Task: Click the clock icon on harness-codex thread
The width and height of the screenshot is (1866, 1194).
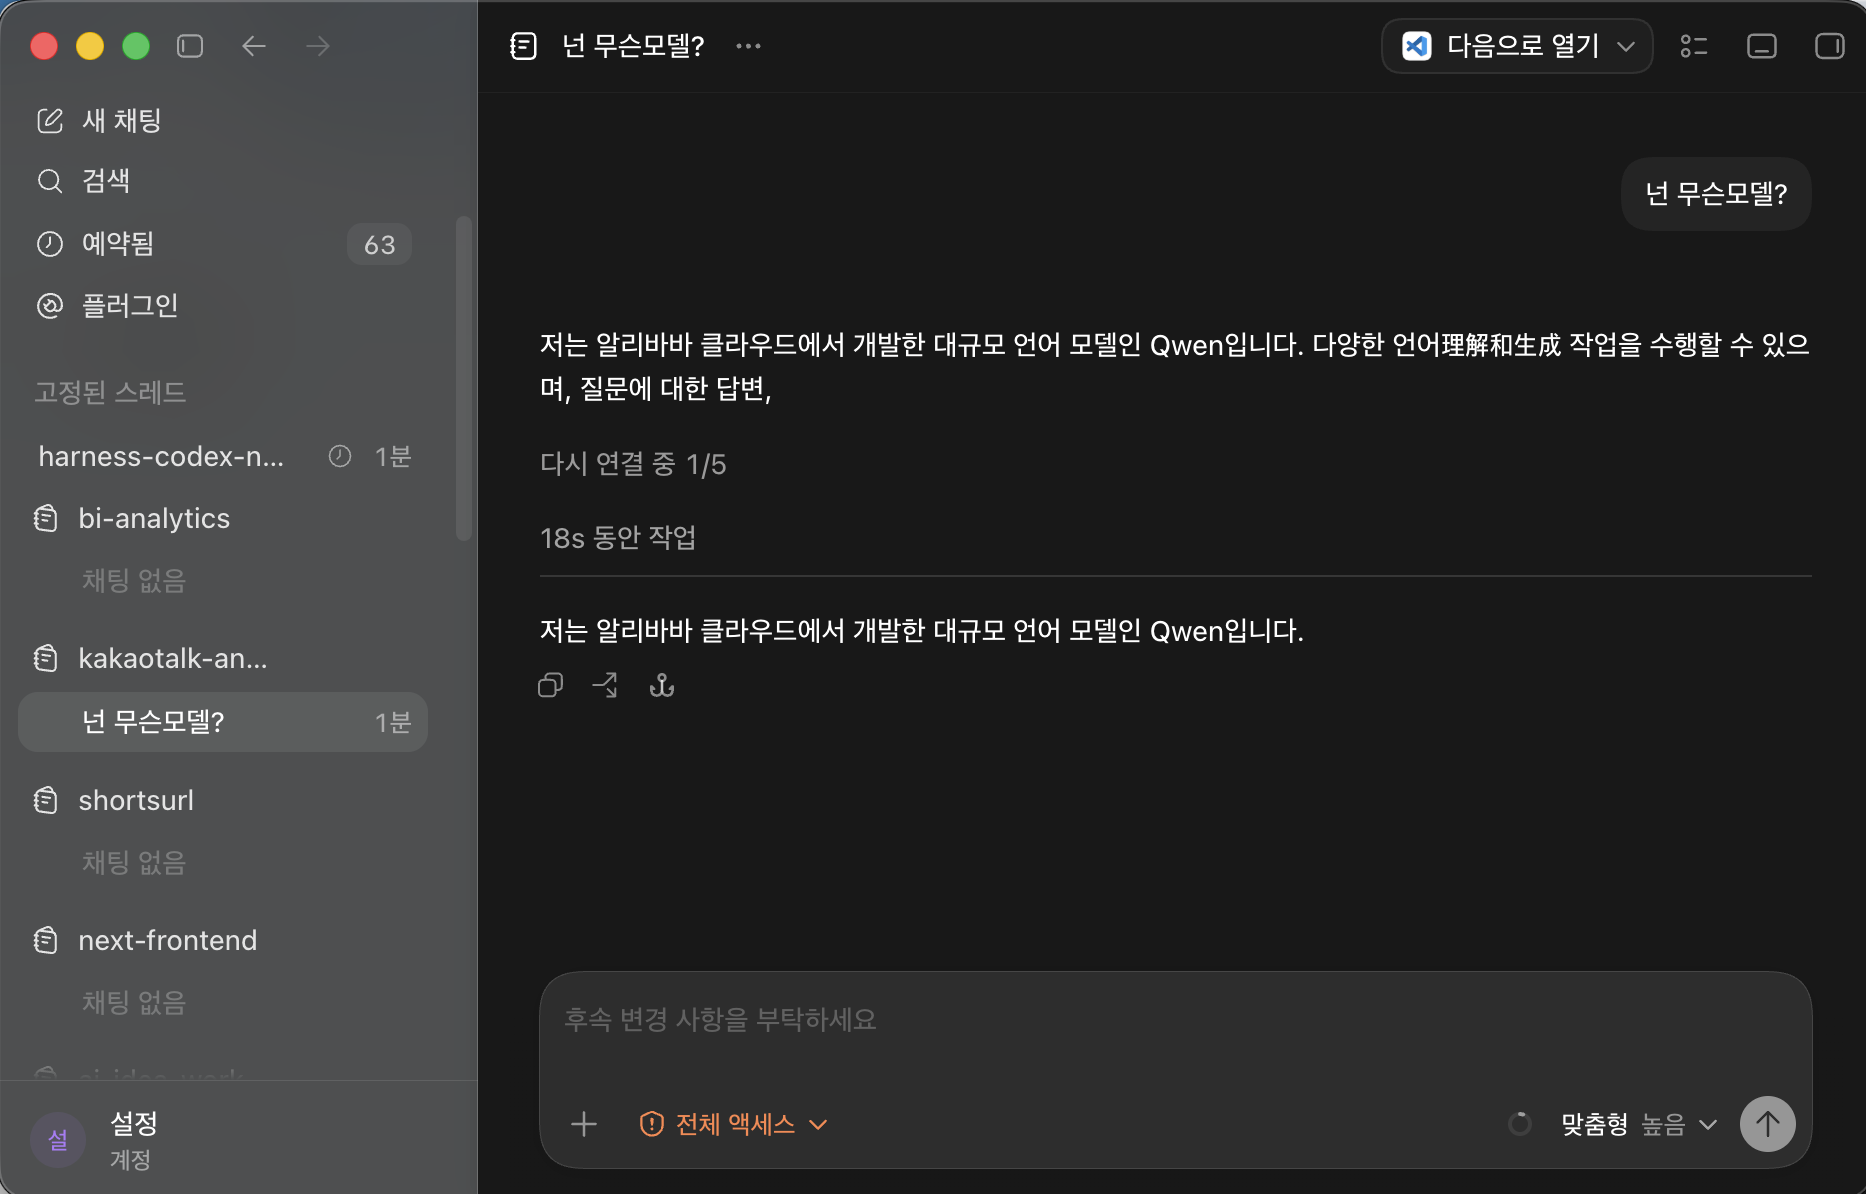Action: 340,457
